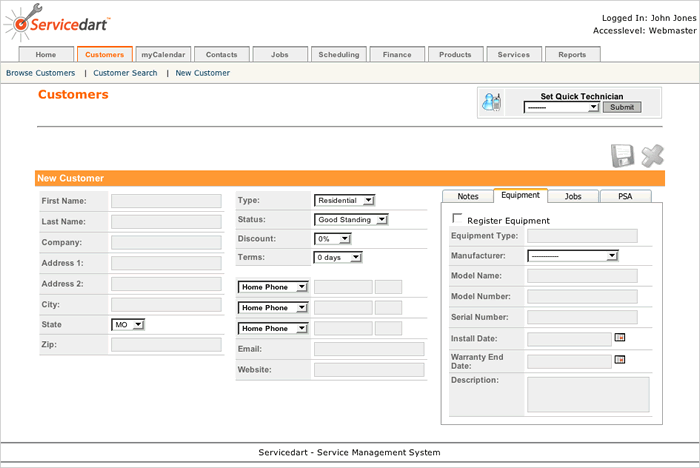Viewport: 700px width, 468px height.
Task: Open the Status dropdown showing Good Standing
Action: [x=350, y=220]
